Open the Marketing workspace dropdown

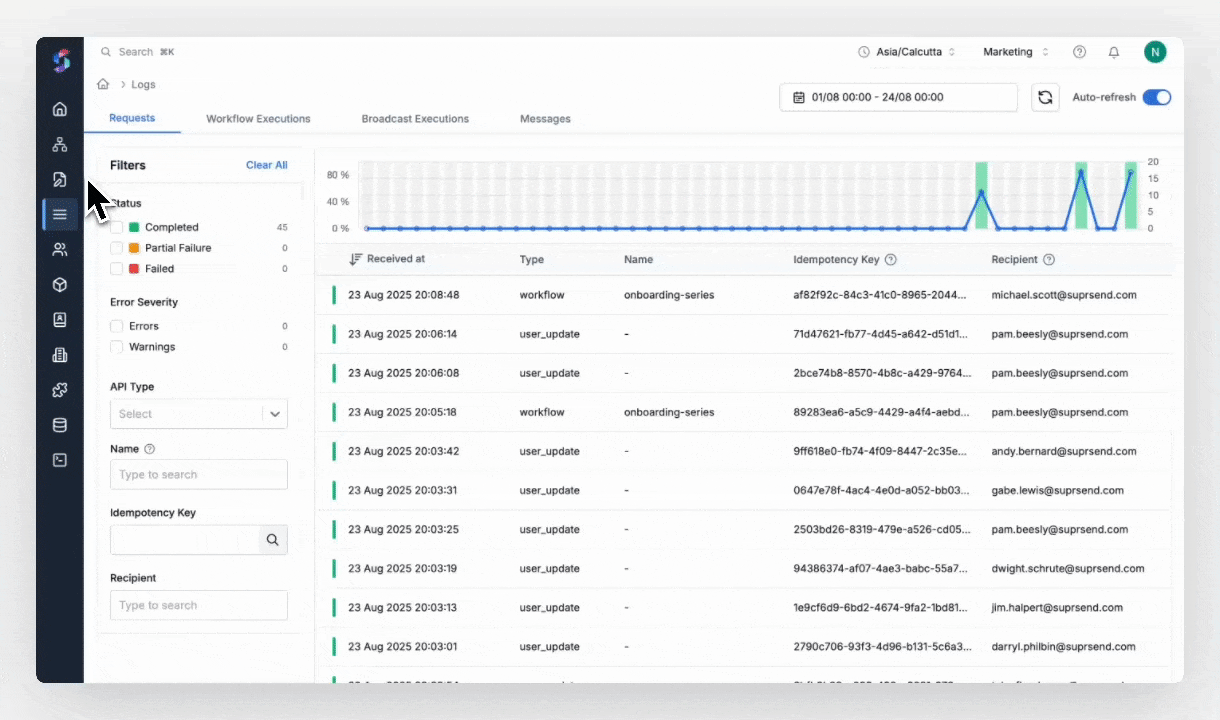(1016, 52)
